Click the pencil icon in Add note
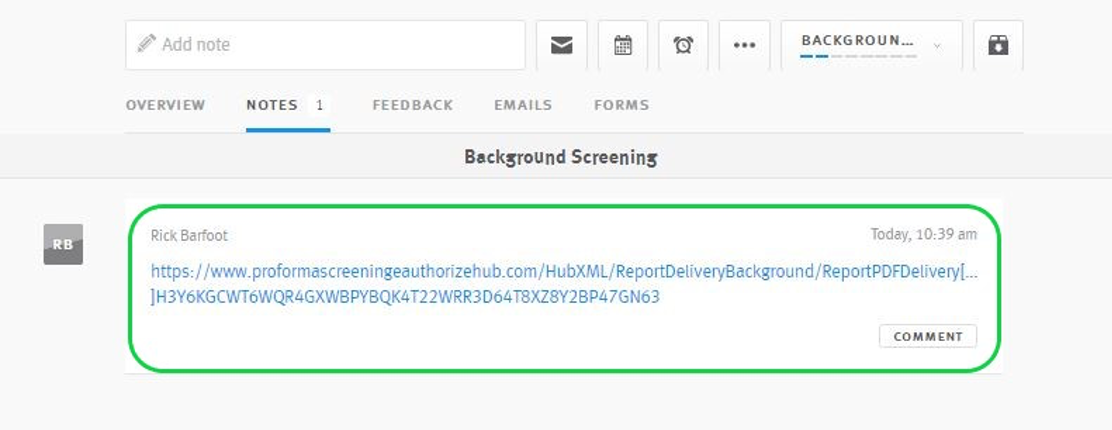 tap(147, 44)
